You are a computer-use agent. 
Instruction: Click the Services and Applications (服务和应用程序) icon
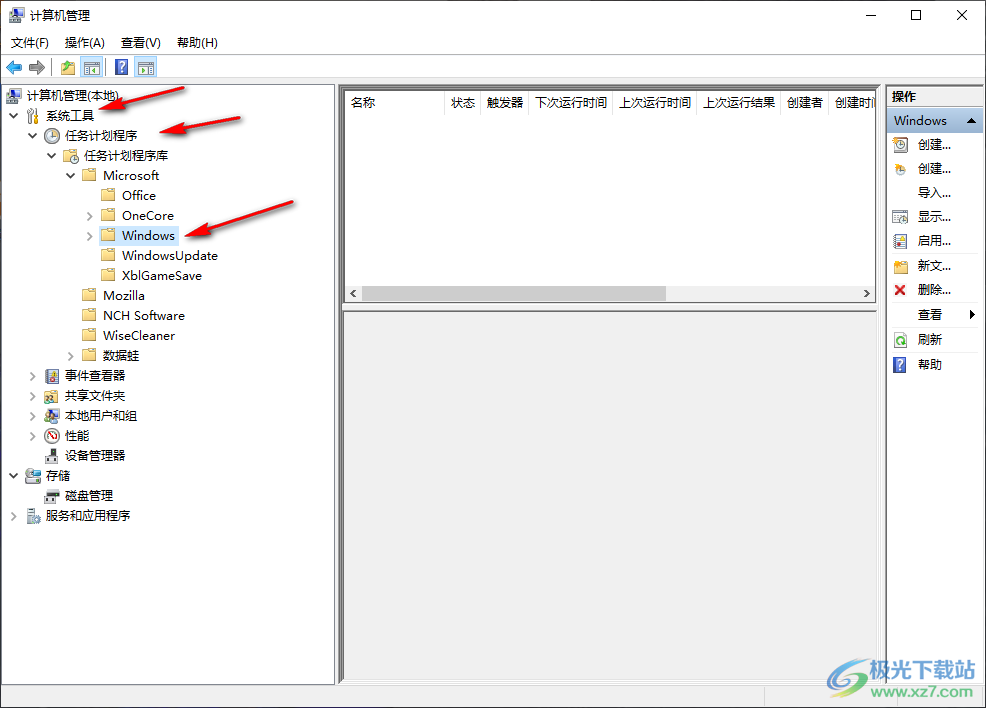[33, 516]
